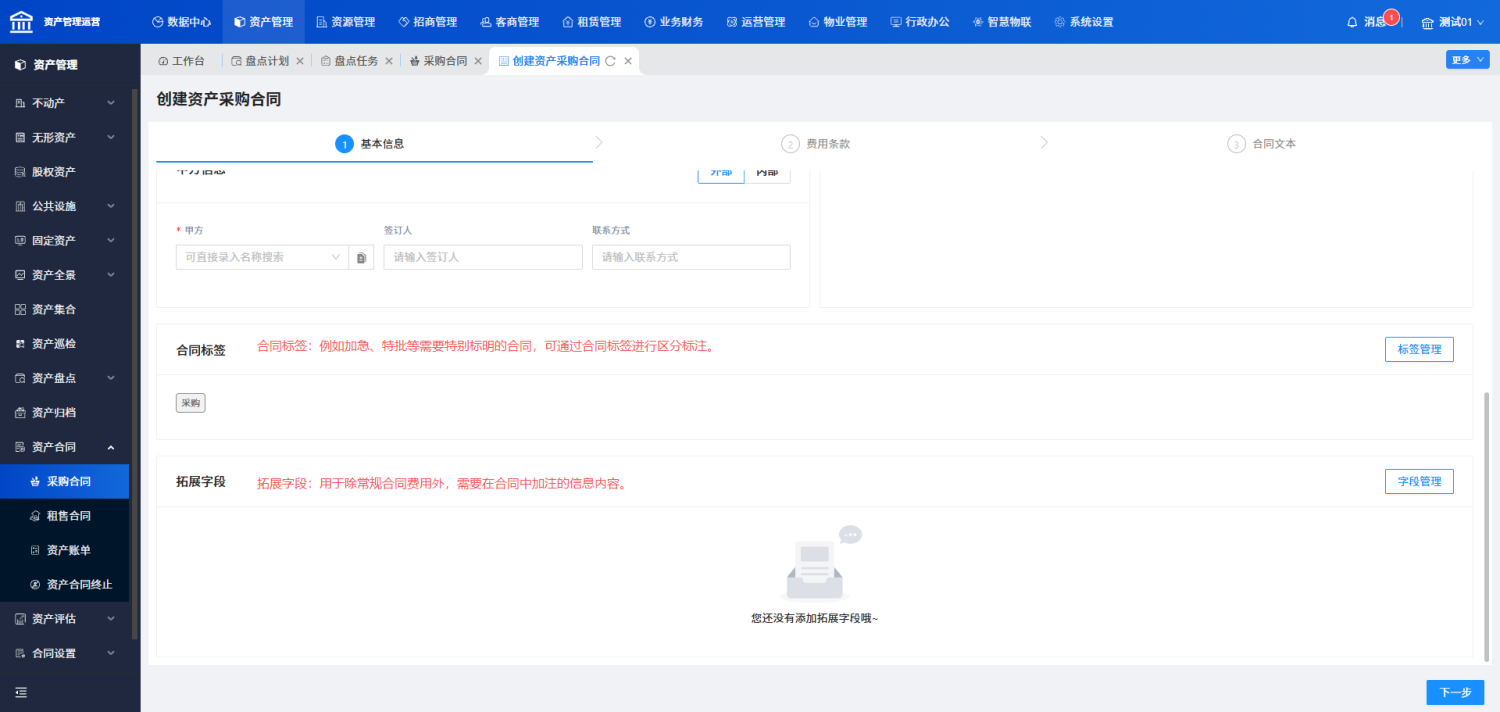Toggle the 采购 contract tag
Screen dimensions: 1500x712
coord(190,403)
